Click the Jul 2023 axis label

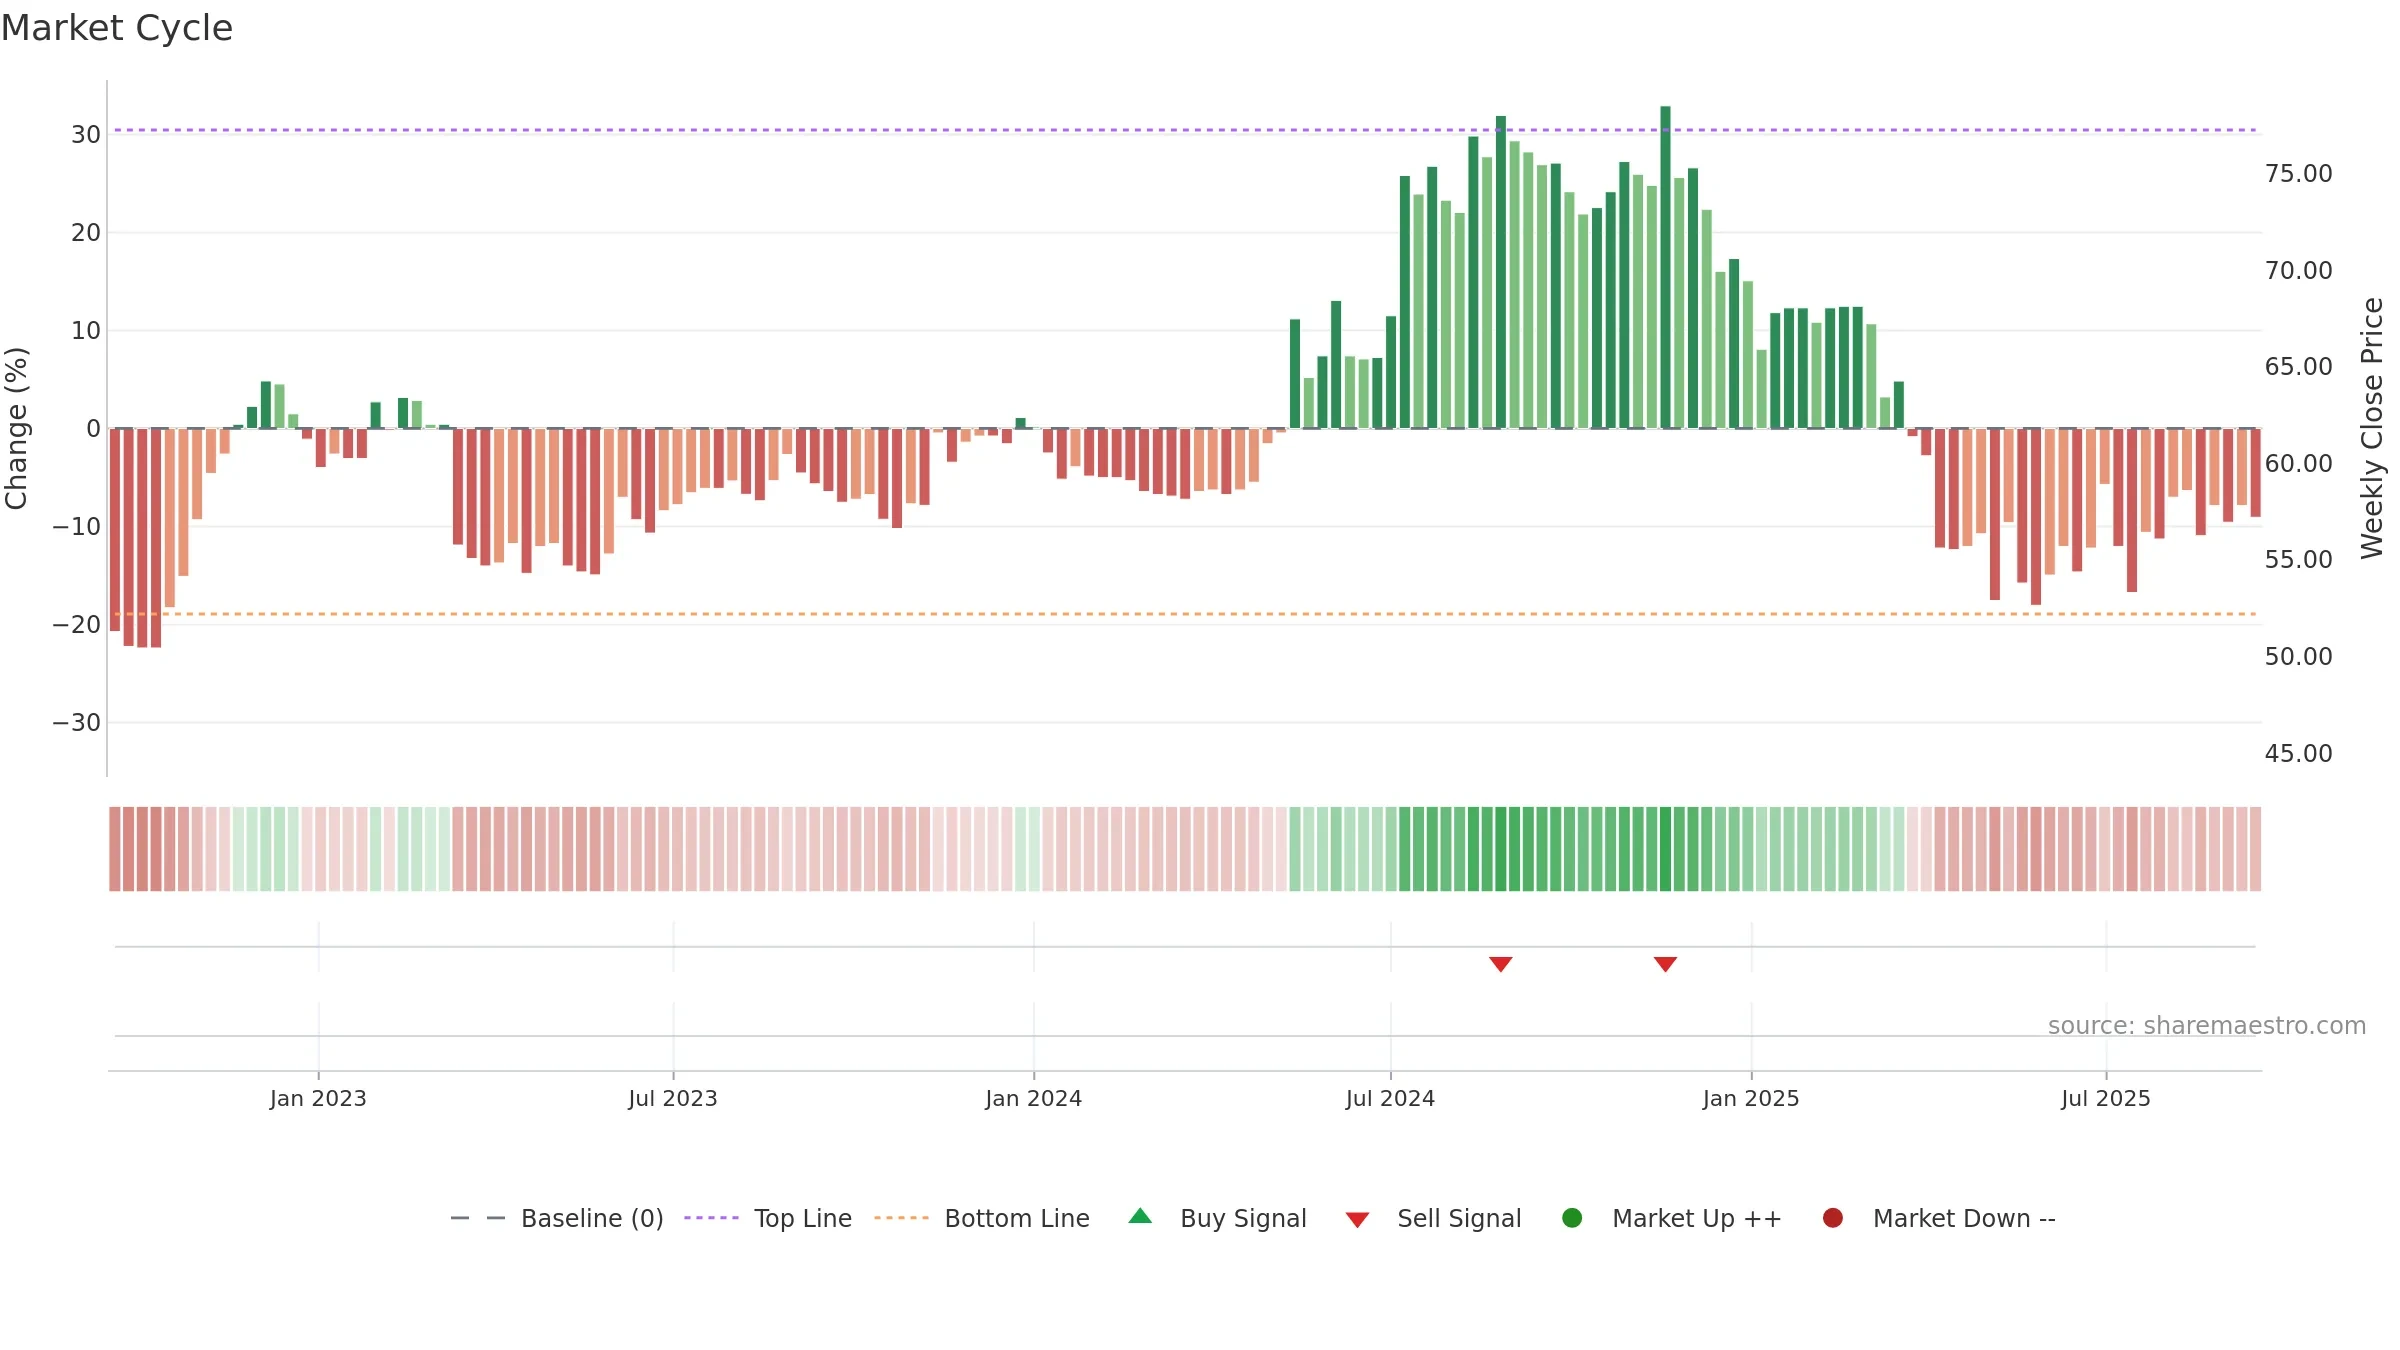pyautogui.click(x=673, y=1098)
